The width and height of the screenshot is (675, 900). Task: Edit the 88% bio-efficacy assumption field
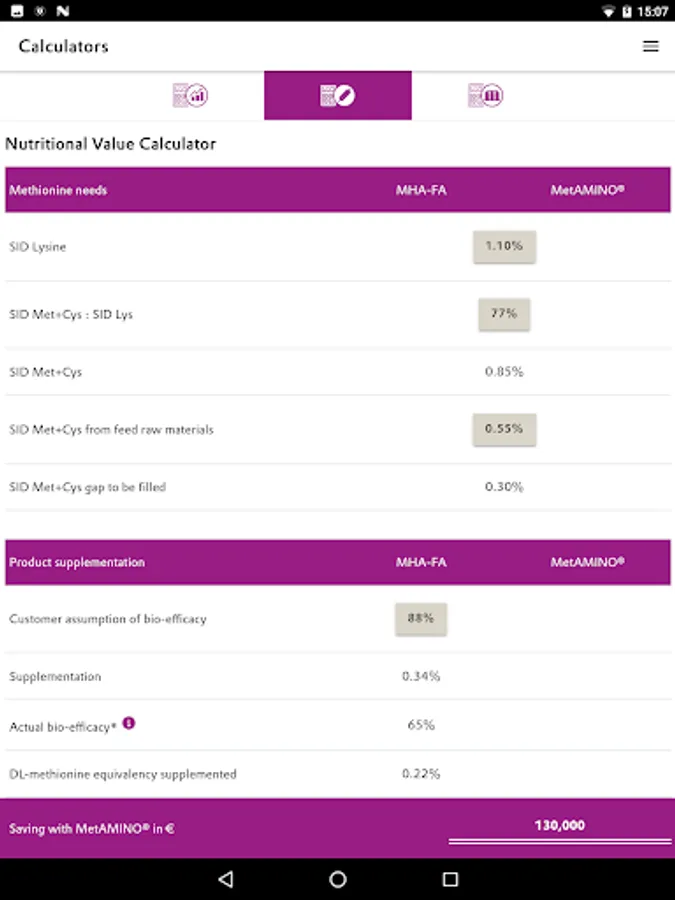click(x=421, y=619)
